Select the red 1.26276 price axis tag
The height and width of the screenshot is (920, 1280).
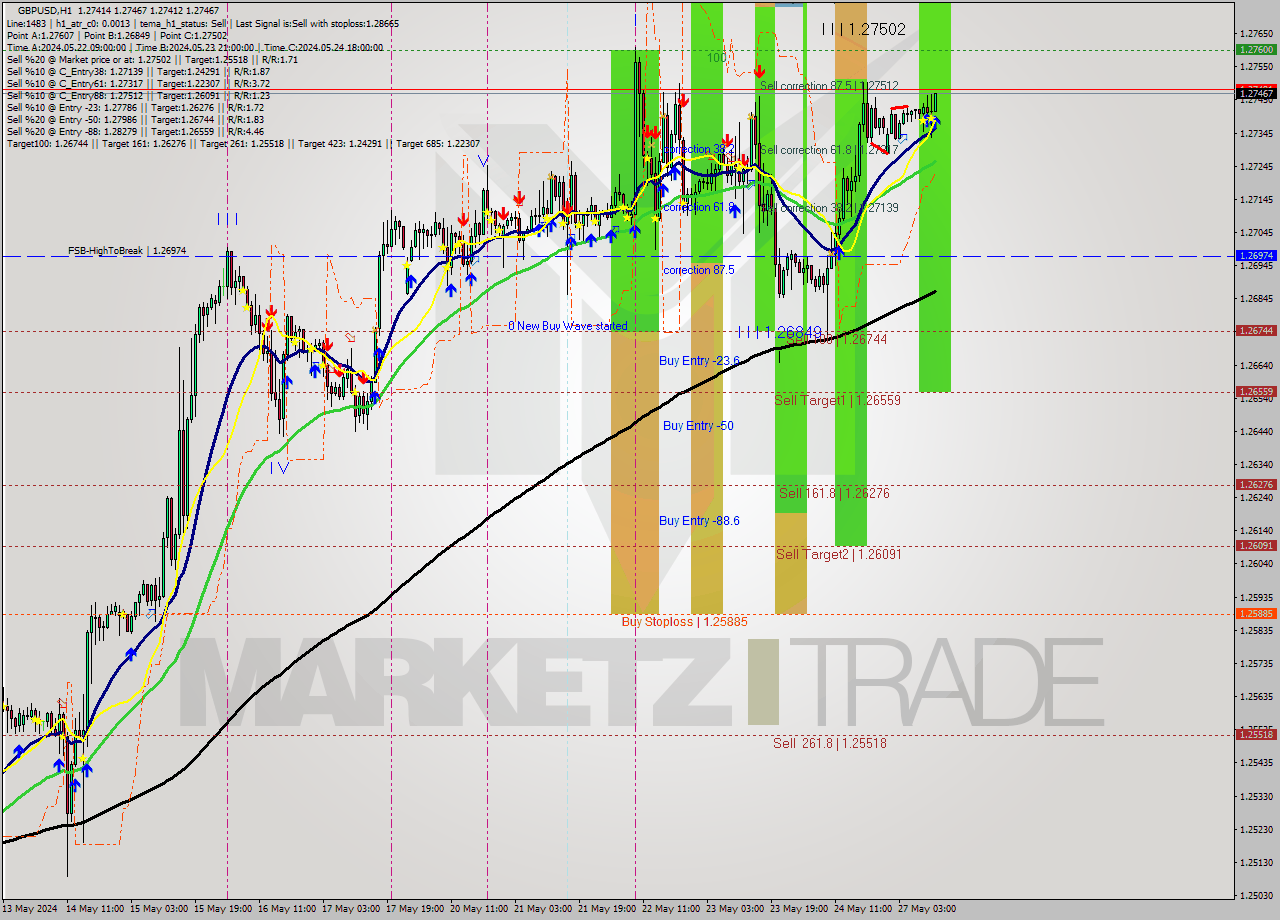(x=1256, y=485)
